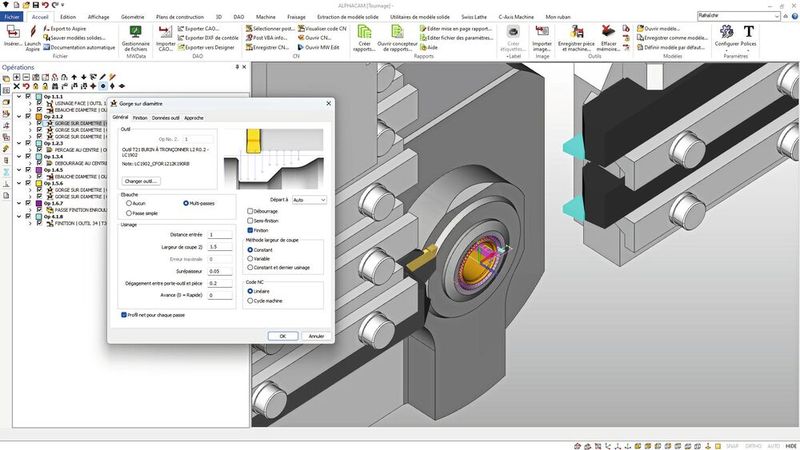
Task: Switch to the Données outil tab
Action: [166, 118]
